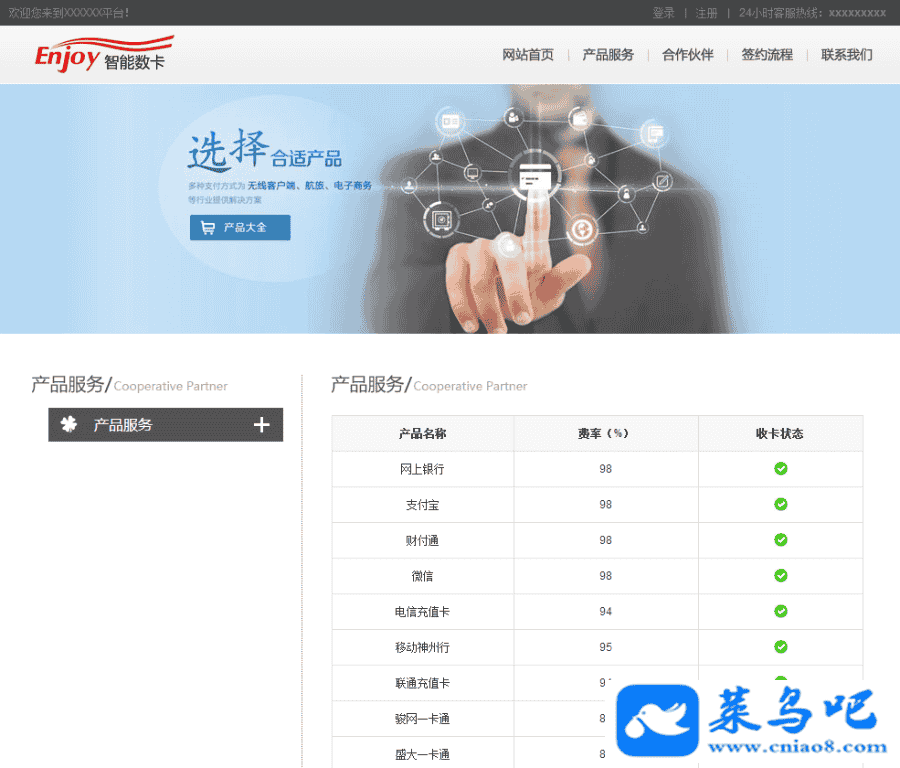The width and height of the screenshot is (900, 768).
Task: Click the 产品名称 column header
Action: (422, 433)
